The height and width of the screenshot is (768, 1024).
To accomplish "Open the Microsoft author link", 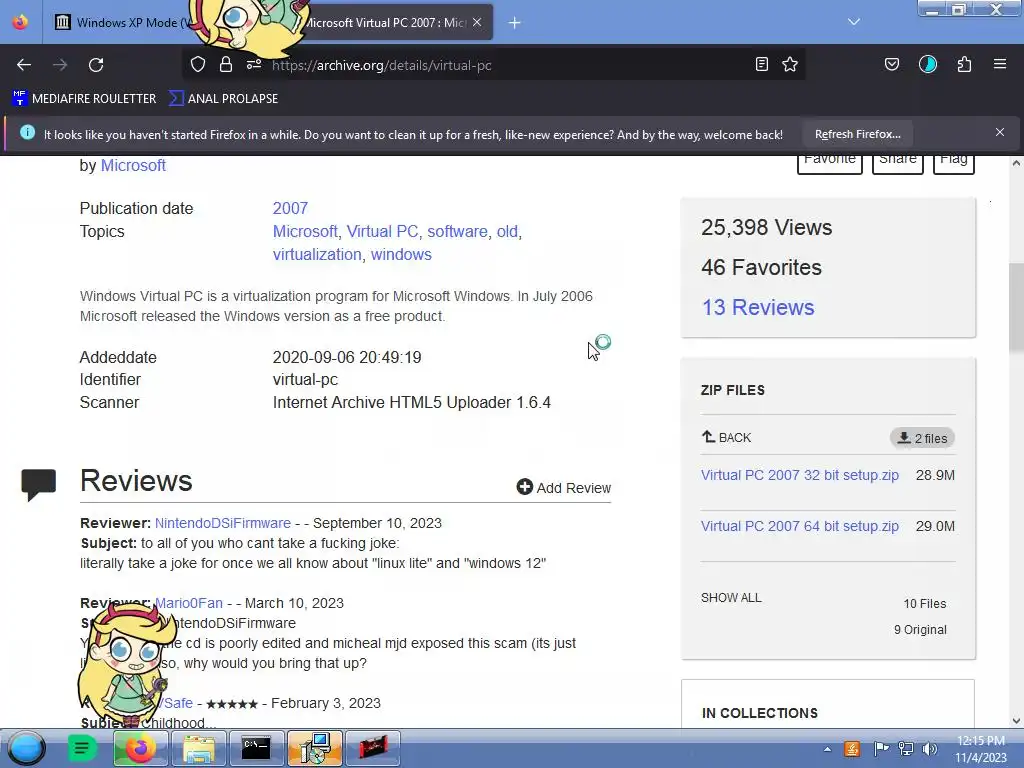I will click(x=133, y=166).
